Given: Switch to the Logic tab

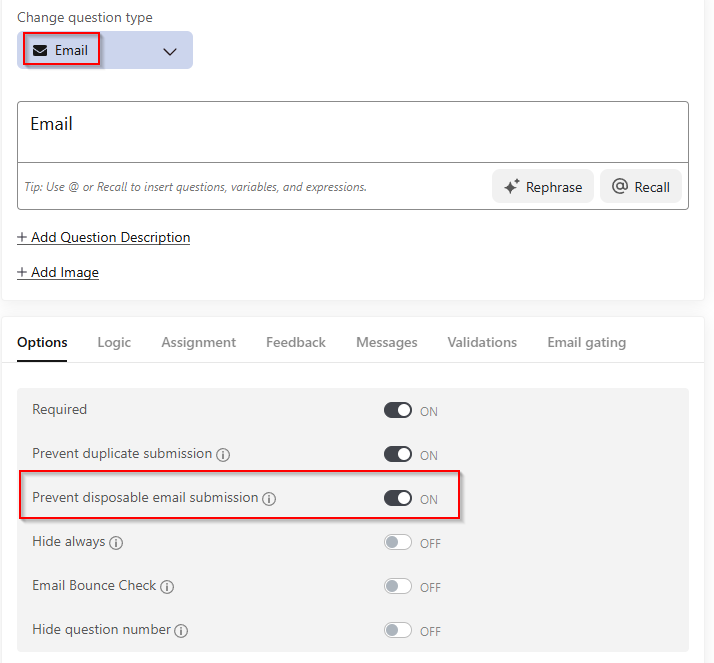Looking at the screenshot, I should pos(114,342).
